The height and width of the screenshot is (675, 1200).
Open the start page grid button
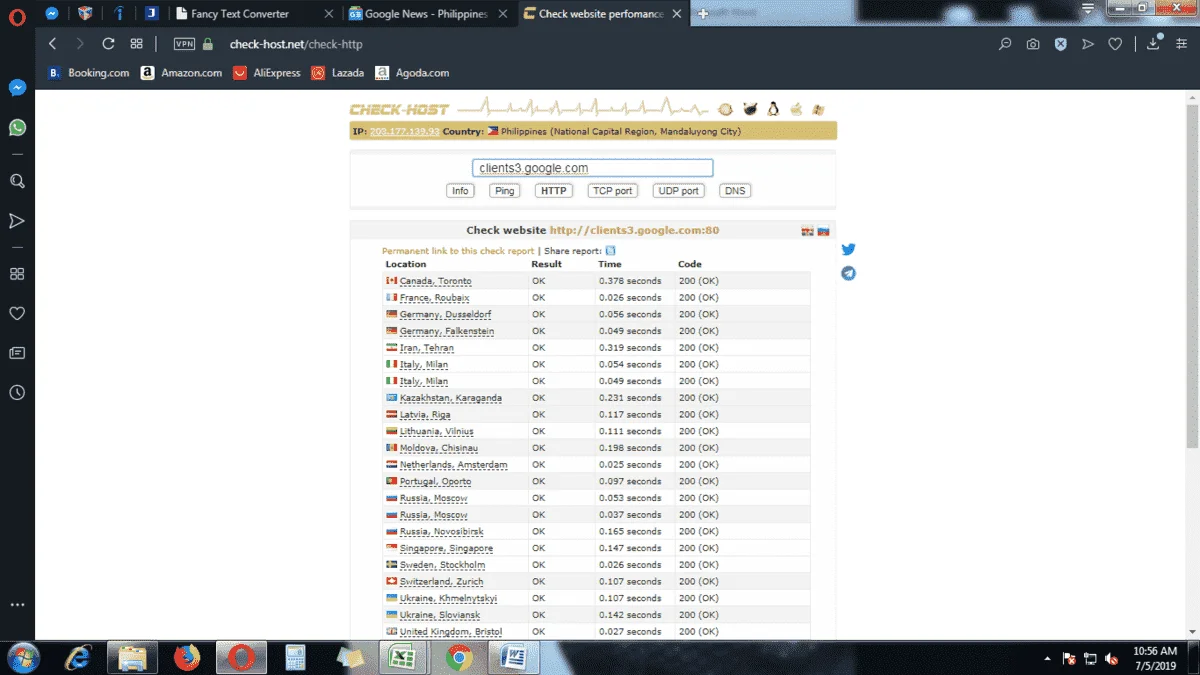(x=137, y=44)
